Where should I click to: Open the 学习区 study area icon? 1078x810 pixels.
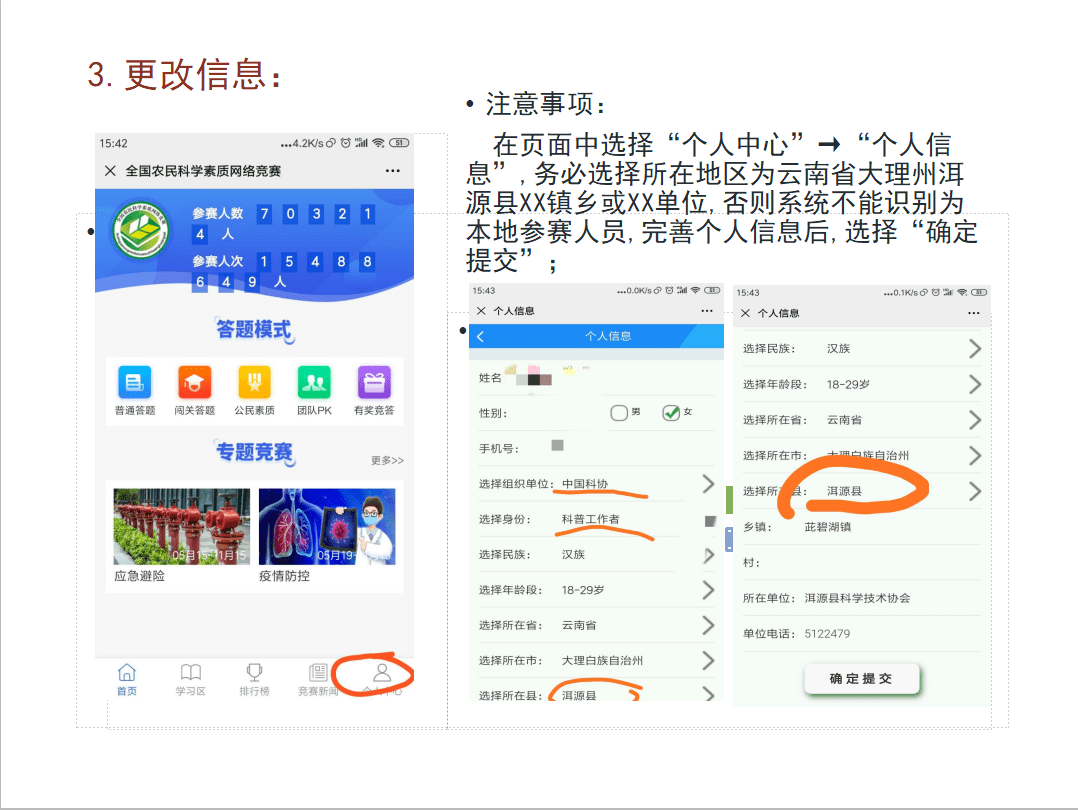190,678
